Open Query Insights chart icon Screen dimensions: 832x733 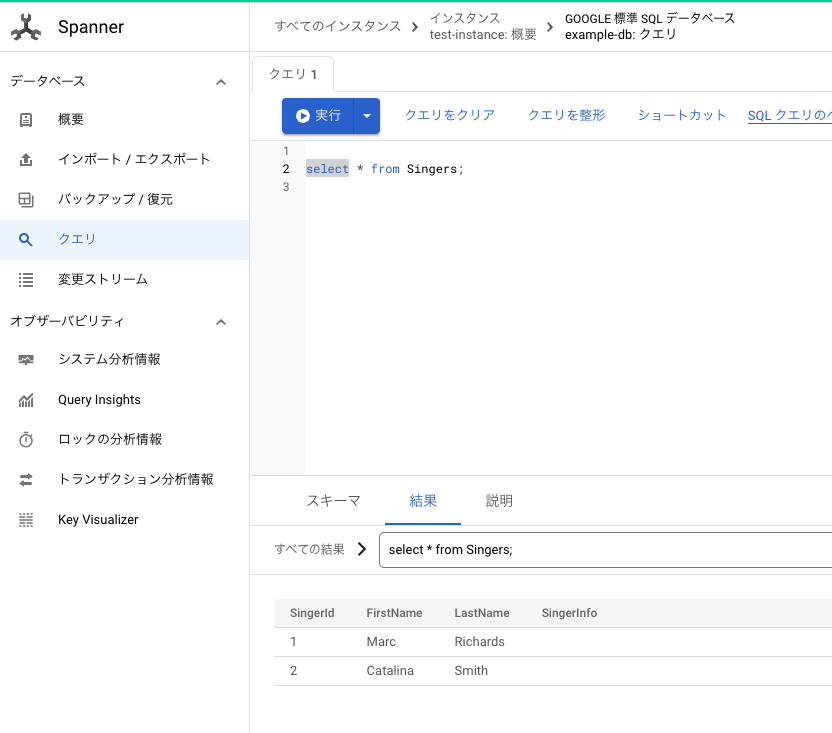tap(25, 400)
